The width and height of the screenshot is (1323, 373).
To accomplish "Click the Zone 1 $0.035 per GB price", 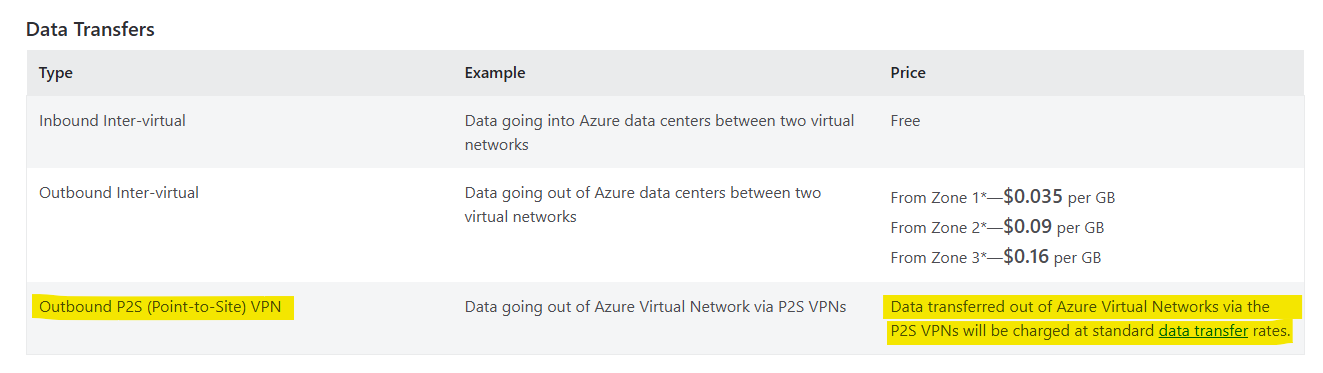I will coord(1002,197).
